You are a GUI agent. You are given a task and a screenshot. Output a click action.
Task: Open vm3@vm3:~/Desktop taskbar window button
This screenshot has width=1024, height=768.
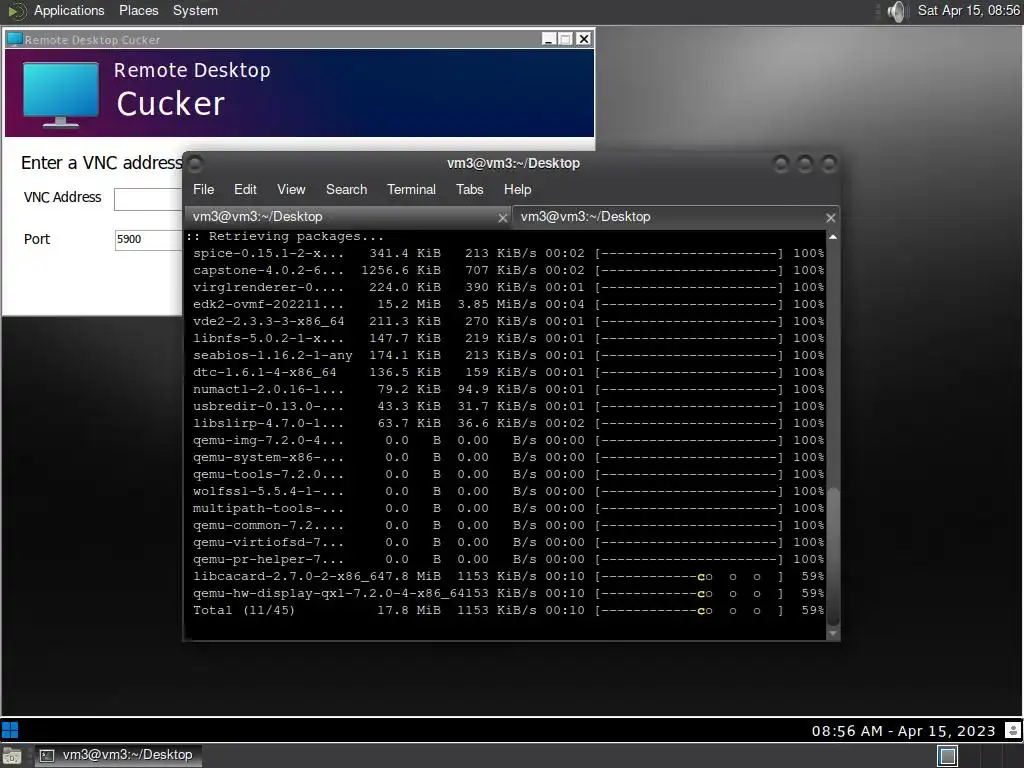point(118,756)
